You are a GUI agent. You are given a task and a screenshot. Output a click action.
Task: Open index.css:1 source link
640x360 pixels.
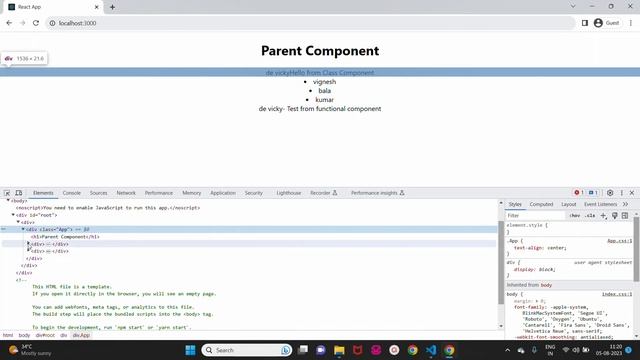617,294
